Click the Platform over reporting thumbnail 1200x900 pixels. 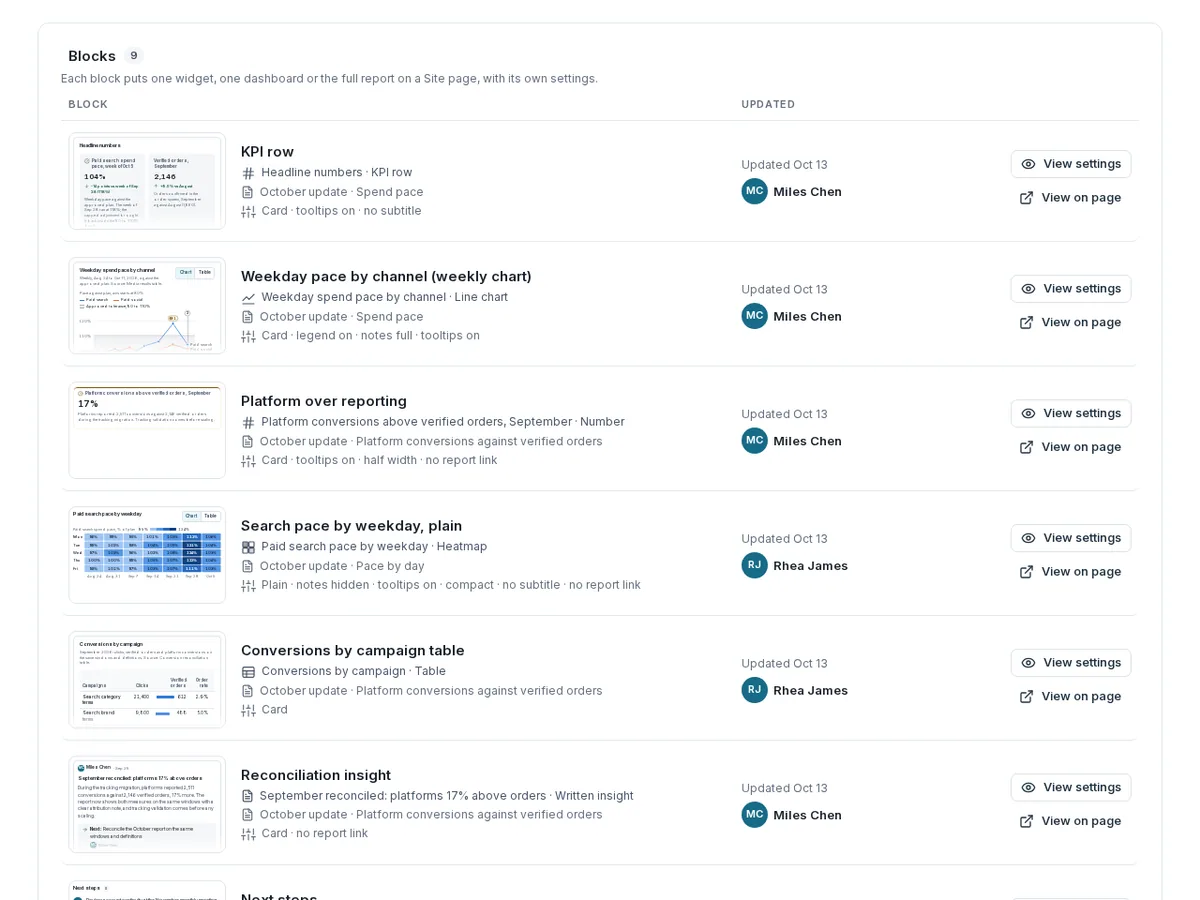coord(147,431)
